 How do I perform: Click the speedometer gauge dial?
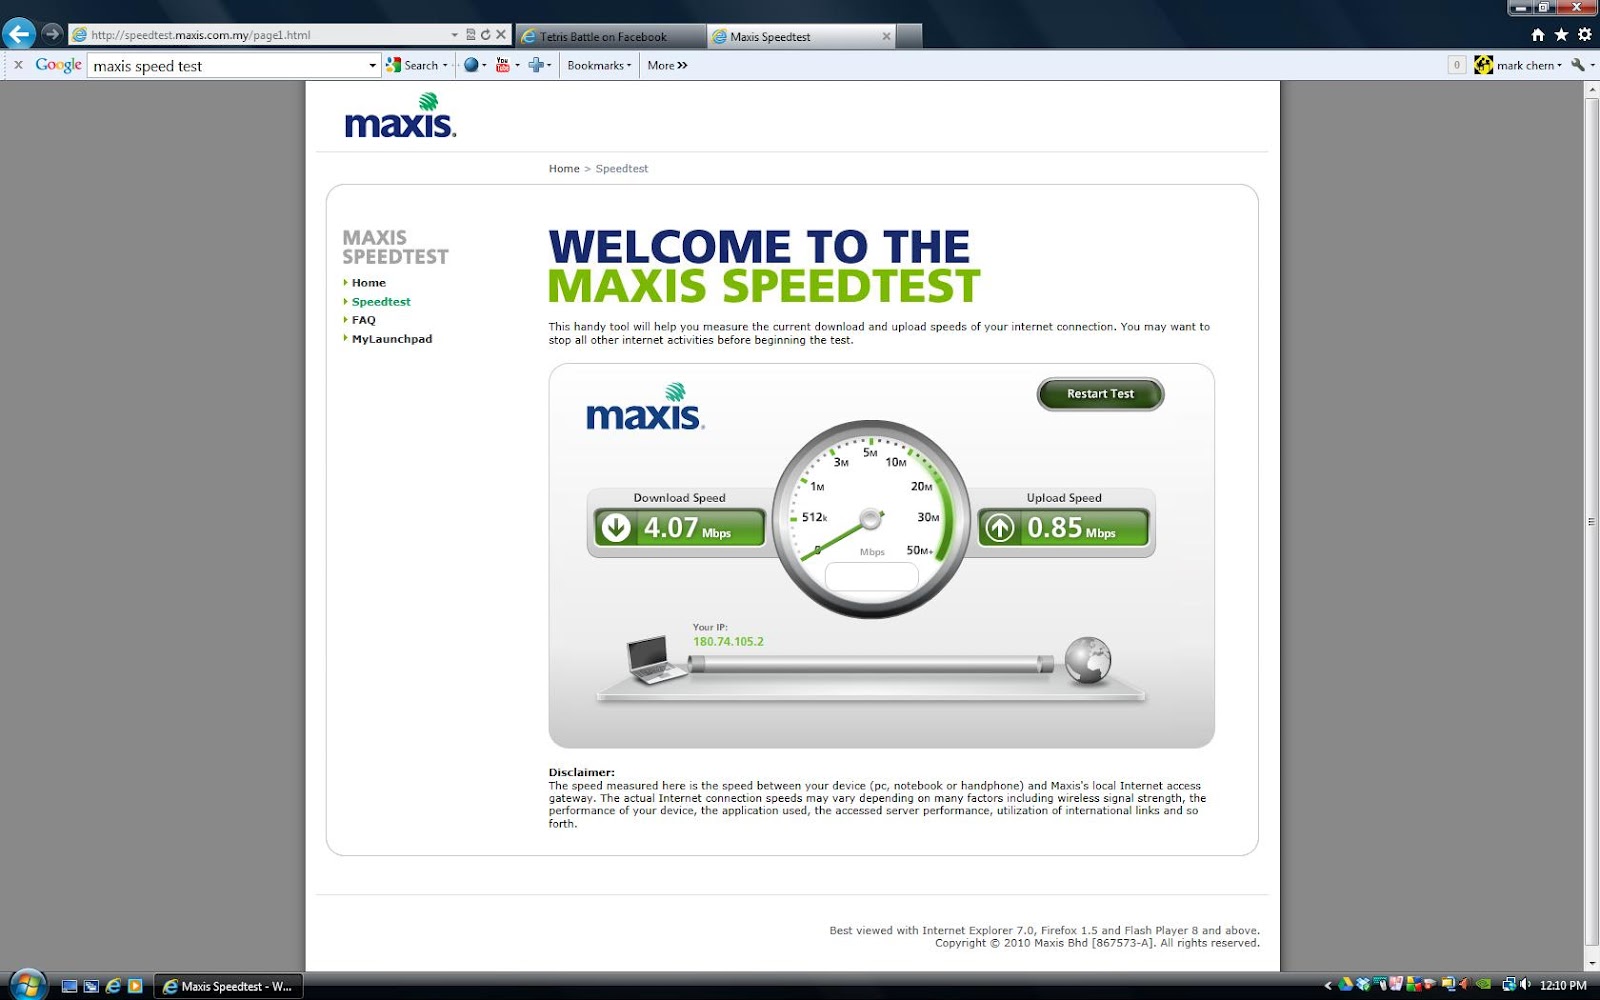tap(871, 519)
